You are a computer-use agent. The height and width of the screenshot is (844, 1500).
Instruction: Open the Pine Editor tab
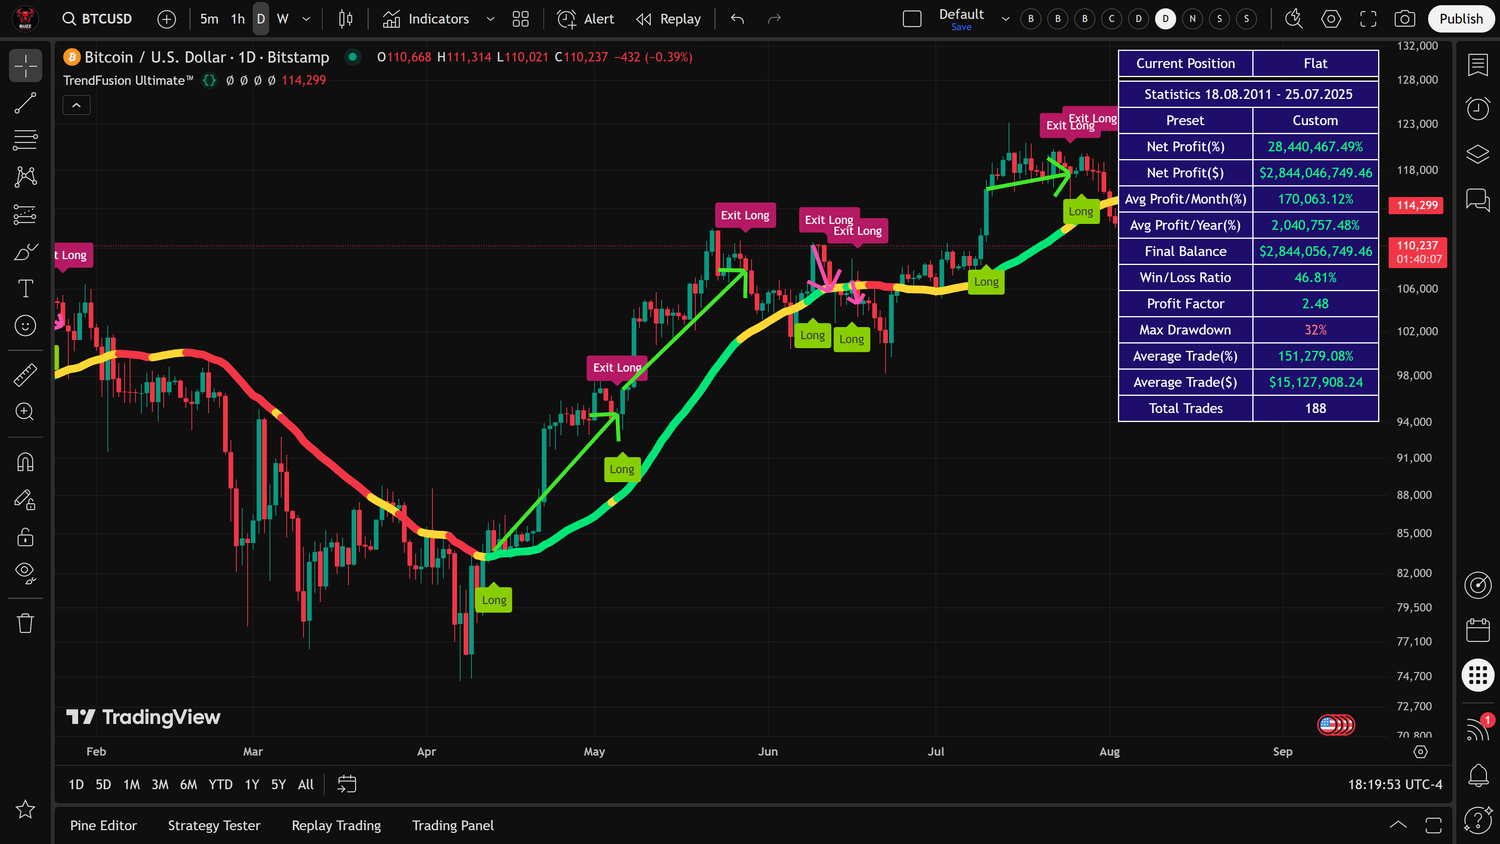(x=103, y=826)
